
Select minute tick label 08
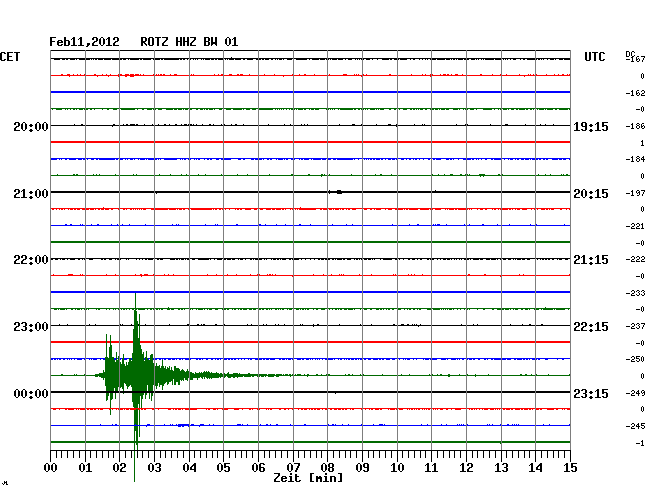tap(327, 468)
